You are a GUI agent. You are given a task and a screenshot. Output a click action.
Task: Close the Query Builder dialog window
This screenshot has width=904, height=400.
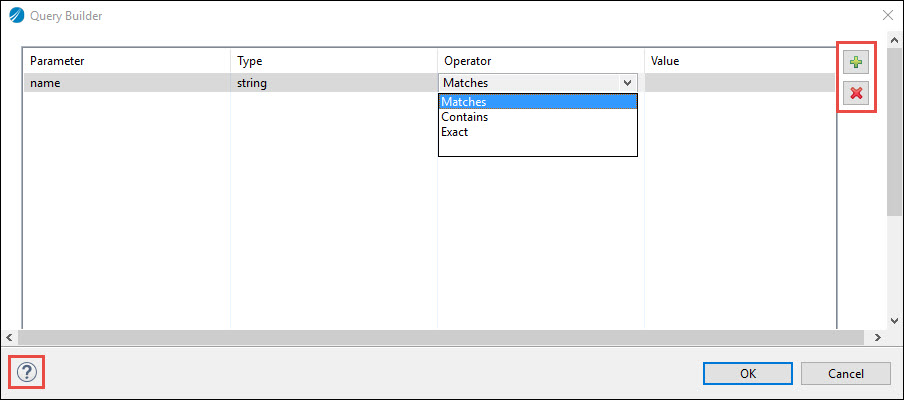coord(887,16)
